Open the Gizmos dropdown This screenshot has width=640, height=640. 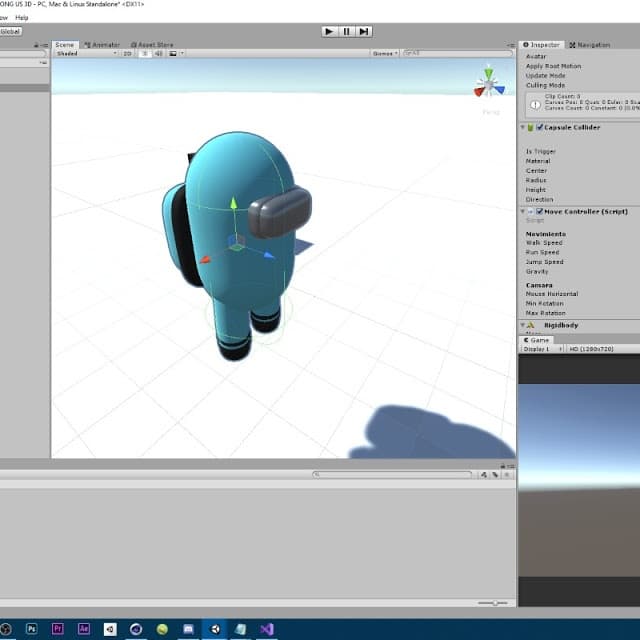(384, 53)
